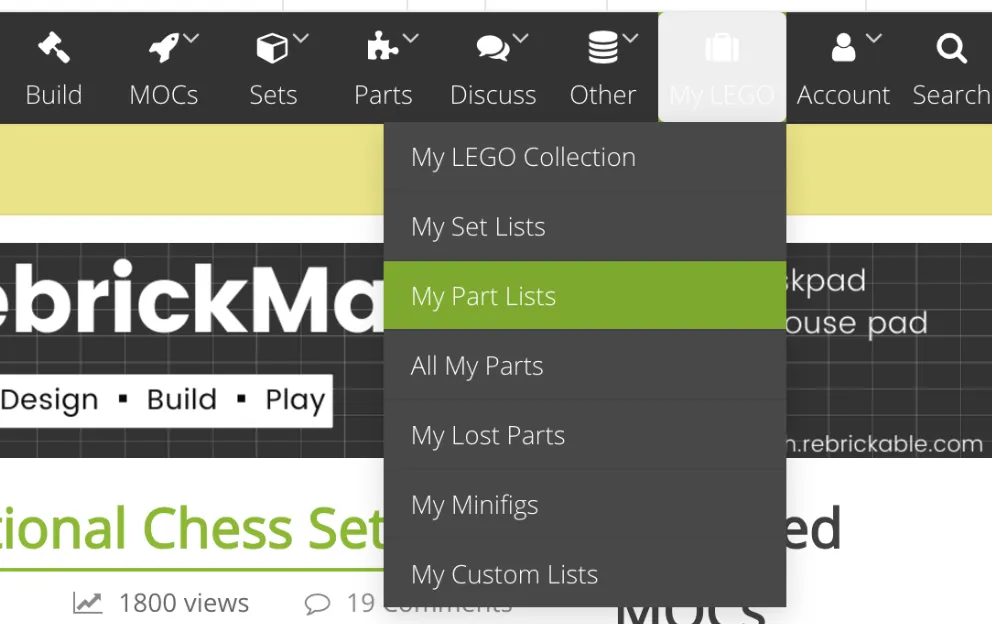Image resolution: width=992 pixels, height=624 pixels.
Task: Expand the chevron beside Account
Action: [874, 38]
